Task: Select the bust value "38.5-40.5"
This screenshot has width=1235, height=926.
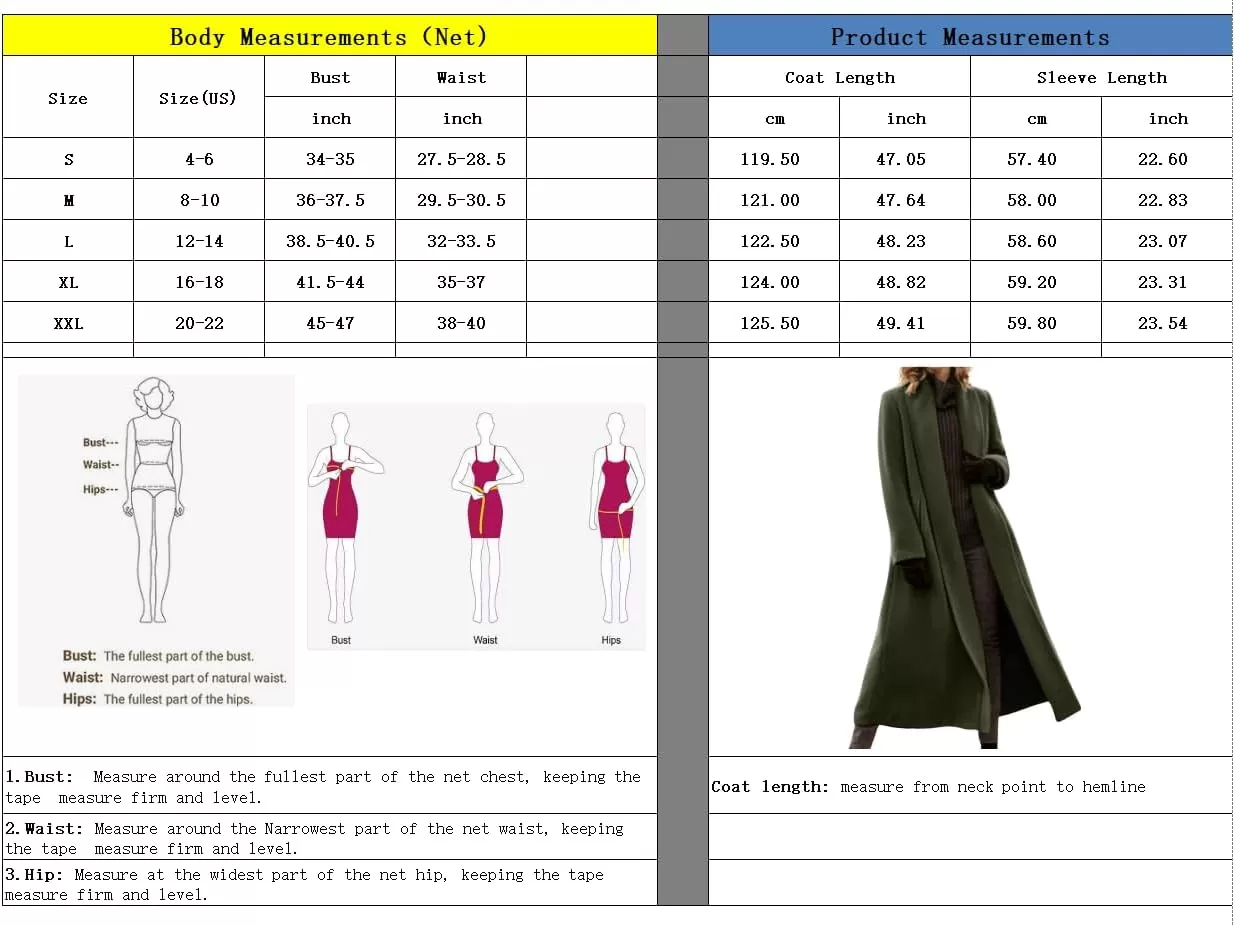Action: click(x=330, y=241)
